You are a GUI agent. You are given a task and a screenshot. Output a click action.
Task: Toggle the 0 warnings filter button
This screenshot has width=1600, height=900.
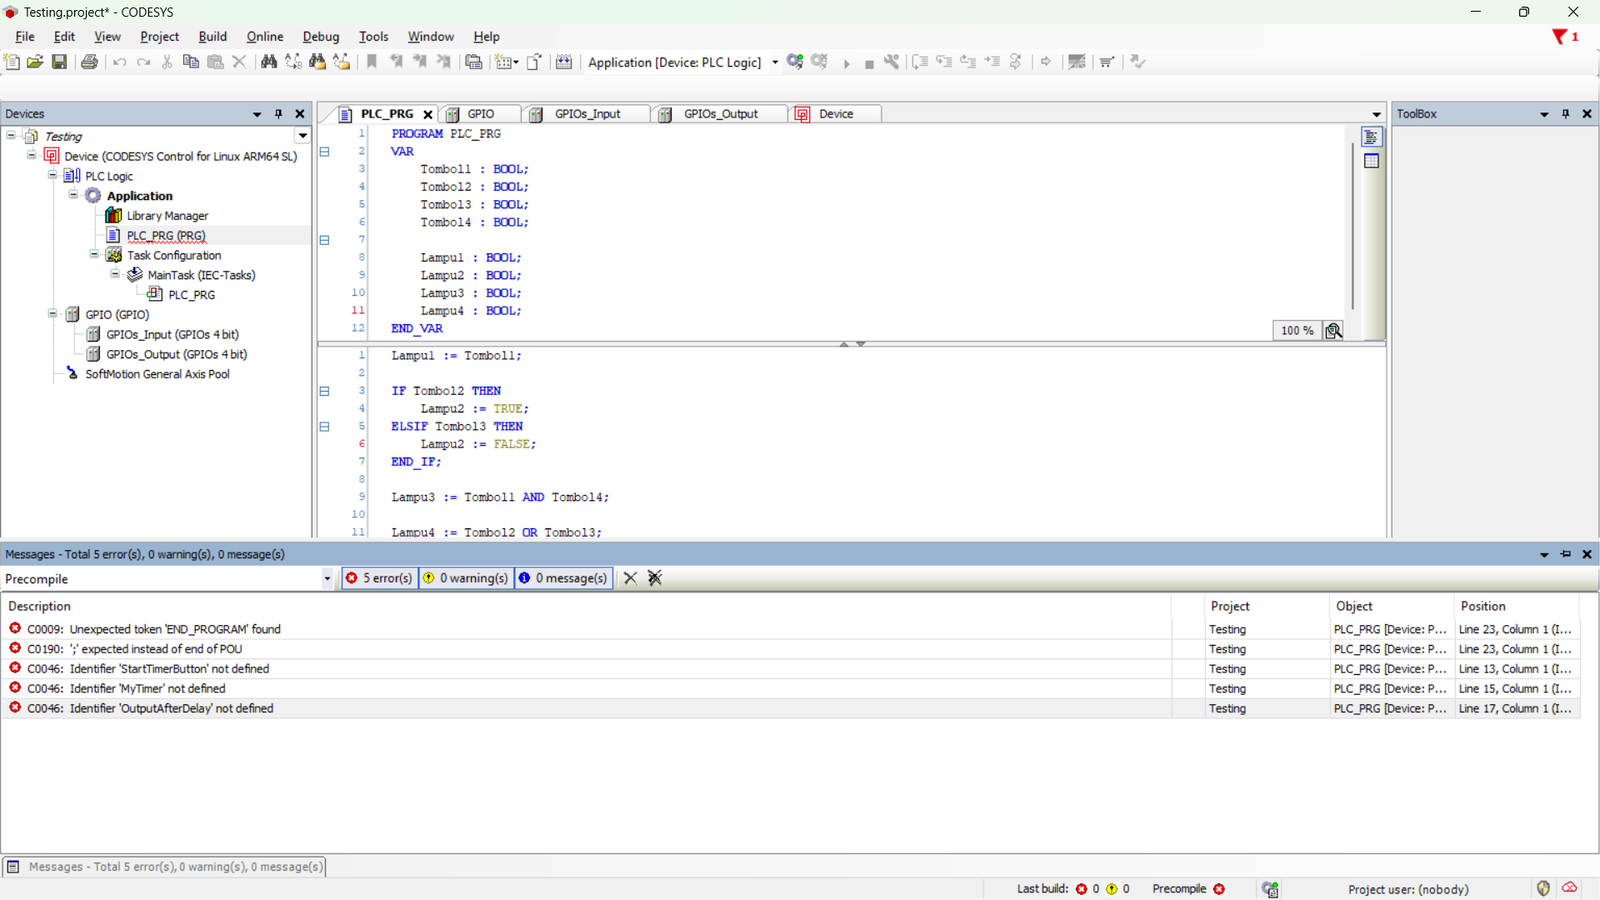tap(464, 578)
